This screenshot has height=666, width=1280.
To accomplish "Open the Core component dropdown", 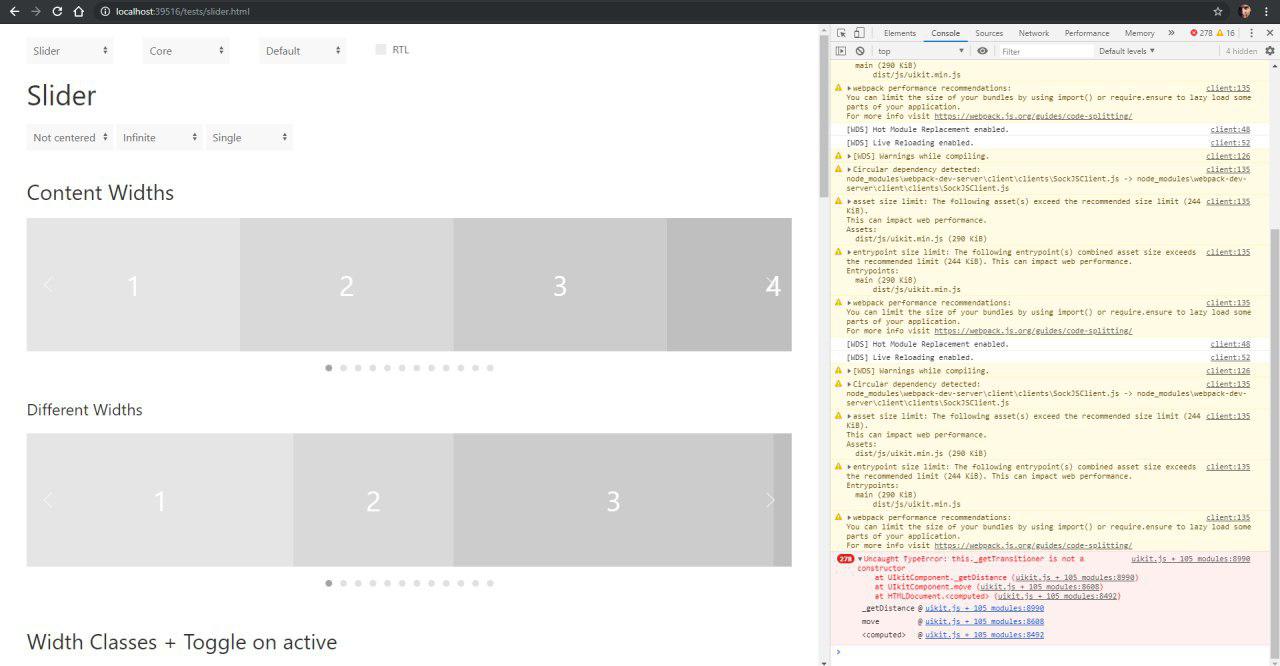I will [185, 49].
